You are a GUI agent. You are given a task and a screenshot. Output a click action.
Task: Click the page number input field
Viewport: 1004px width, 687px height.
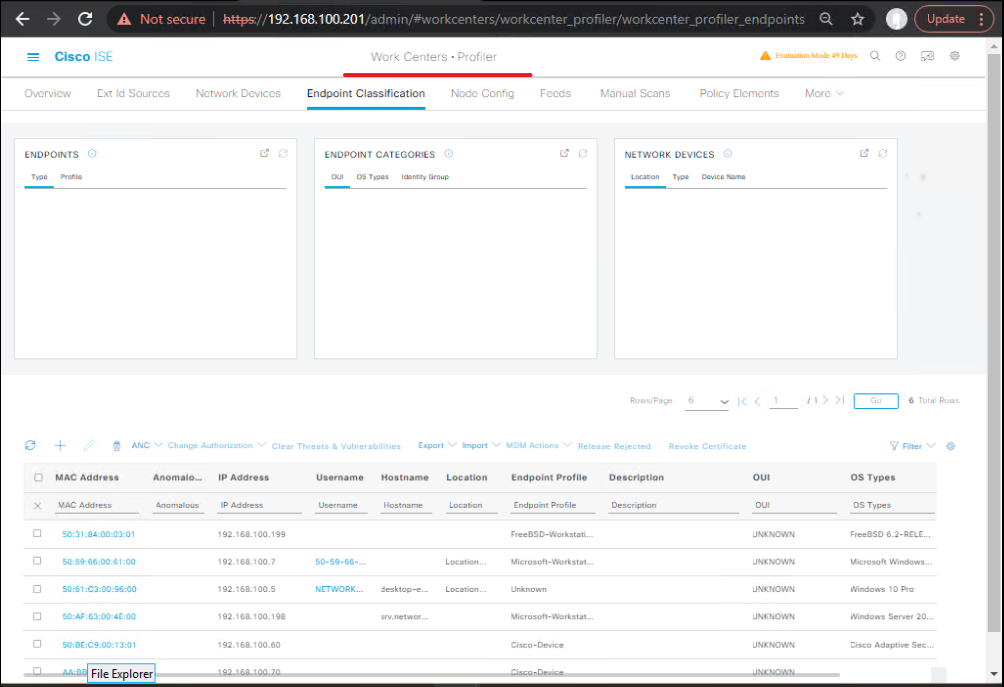pyautogui.click(x=783, y=401)
